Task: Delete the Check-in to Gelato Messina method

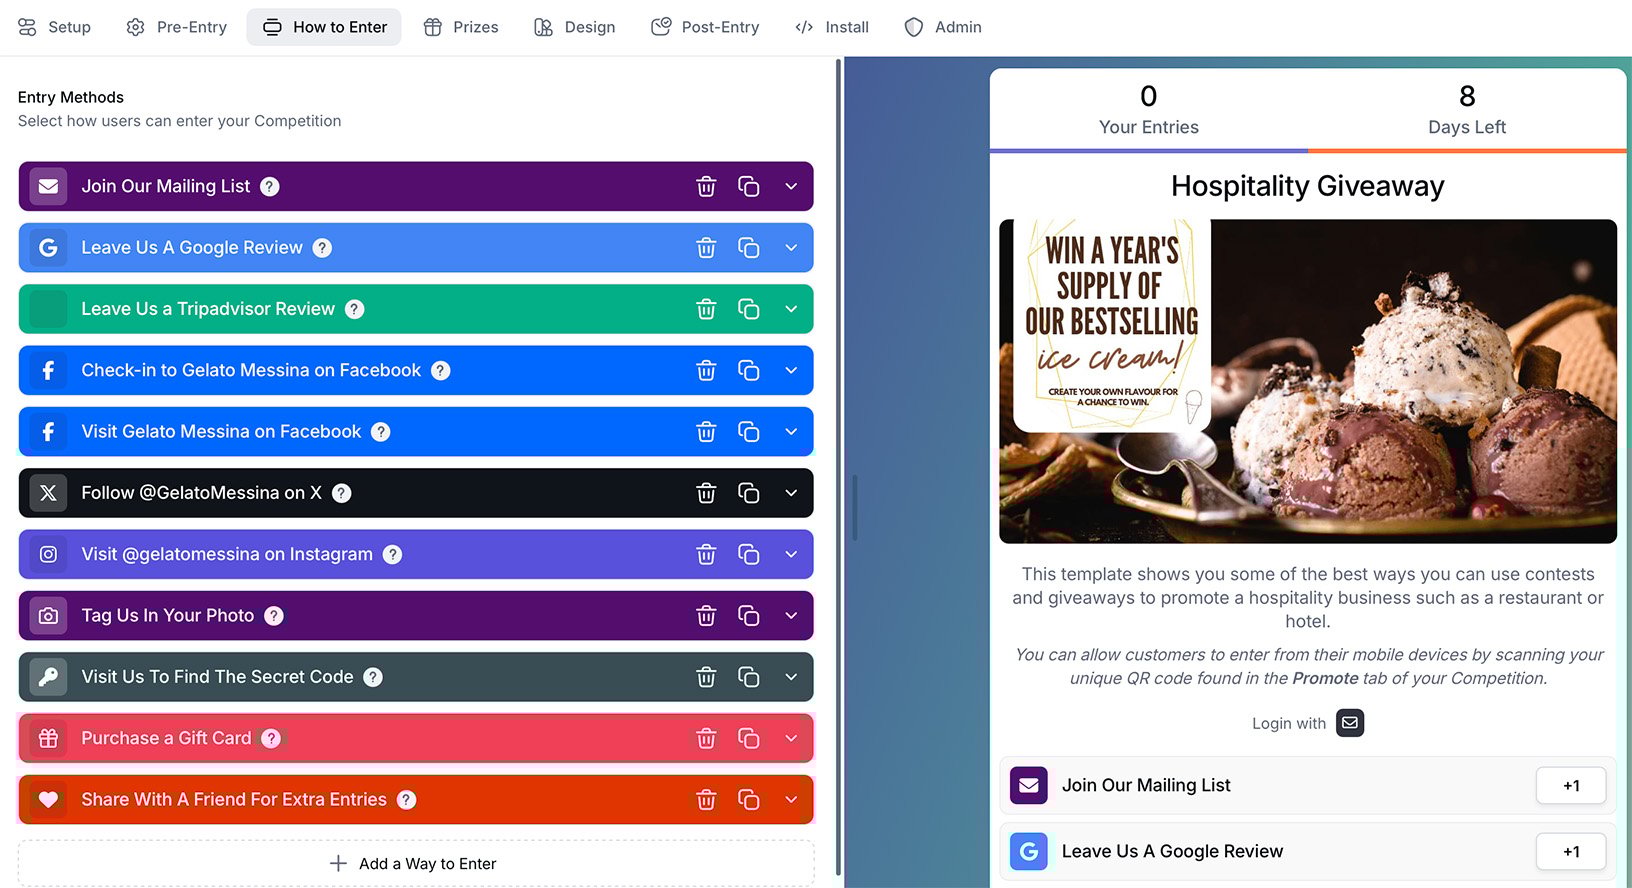Action: 706,370
